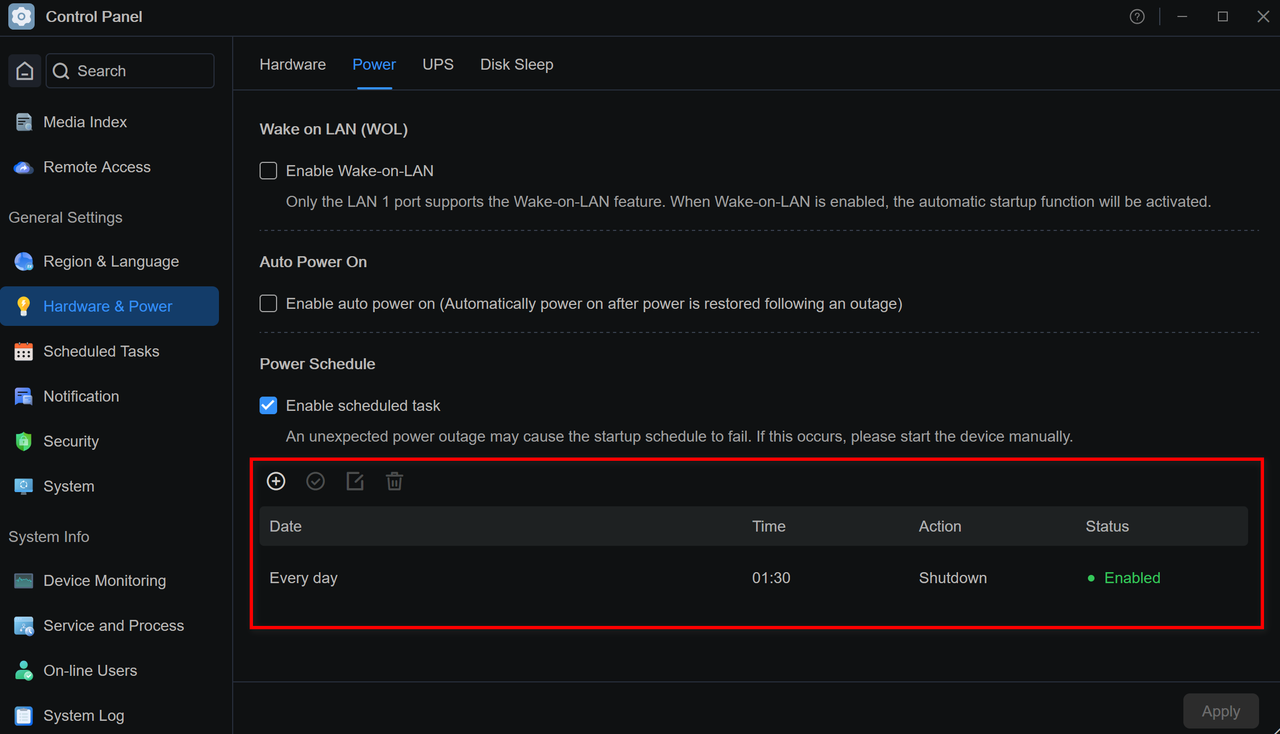Click the Power Schedule heading
Image resolution: width=1280 pixels, height=734 pixels.
[318, 364]
